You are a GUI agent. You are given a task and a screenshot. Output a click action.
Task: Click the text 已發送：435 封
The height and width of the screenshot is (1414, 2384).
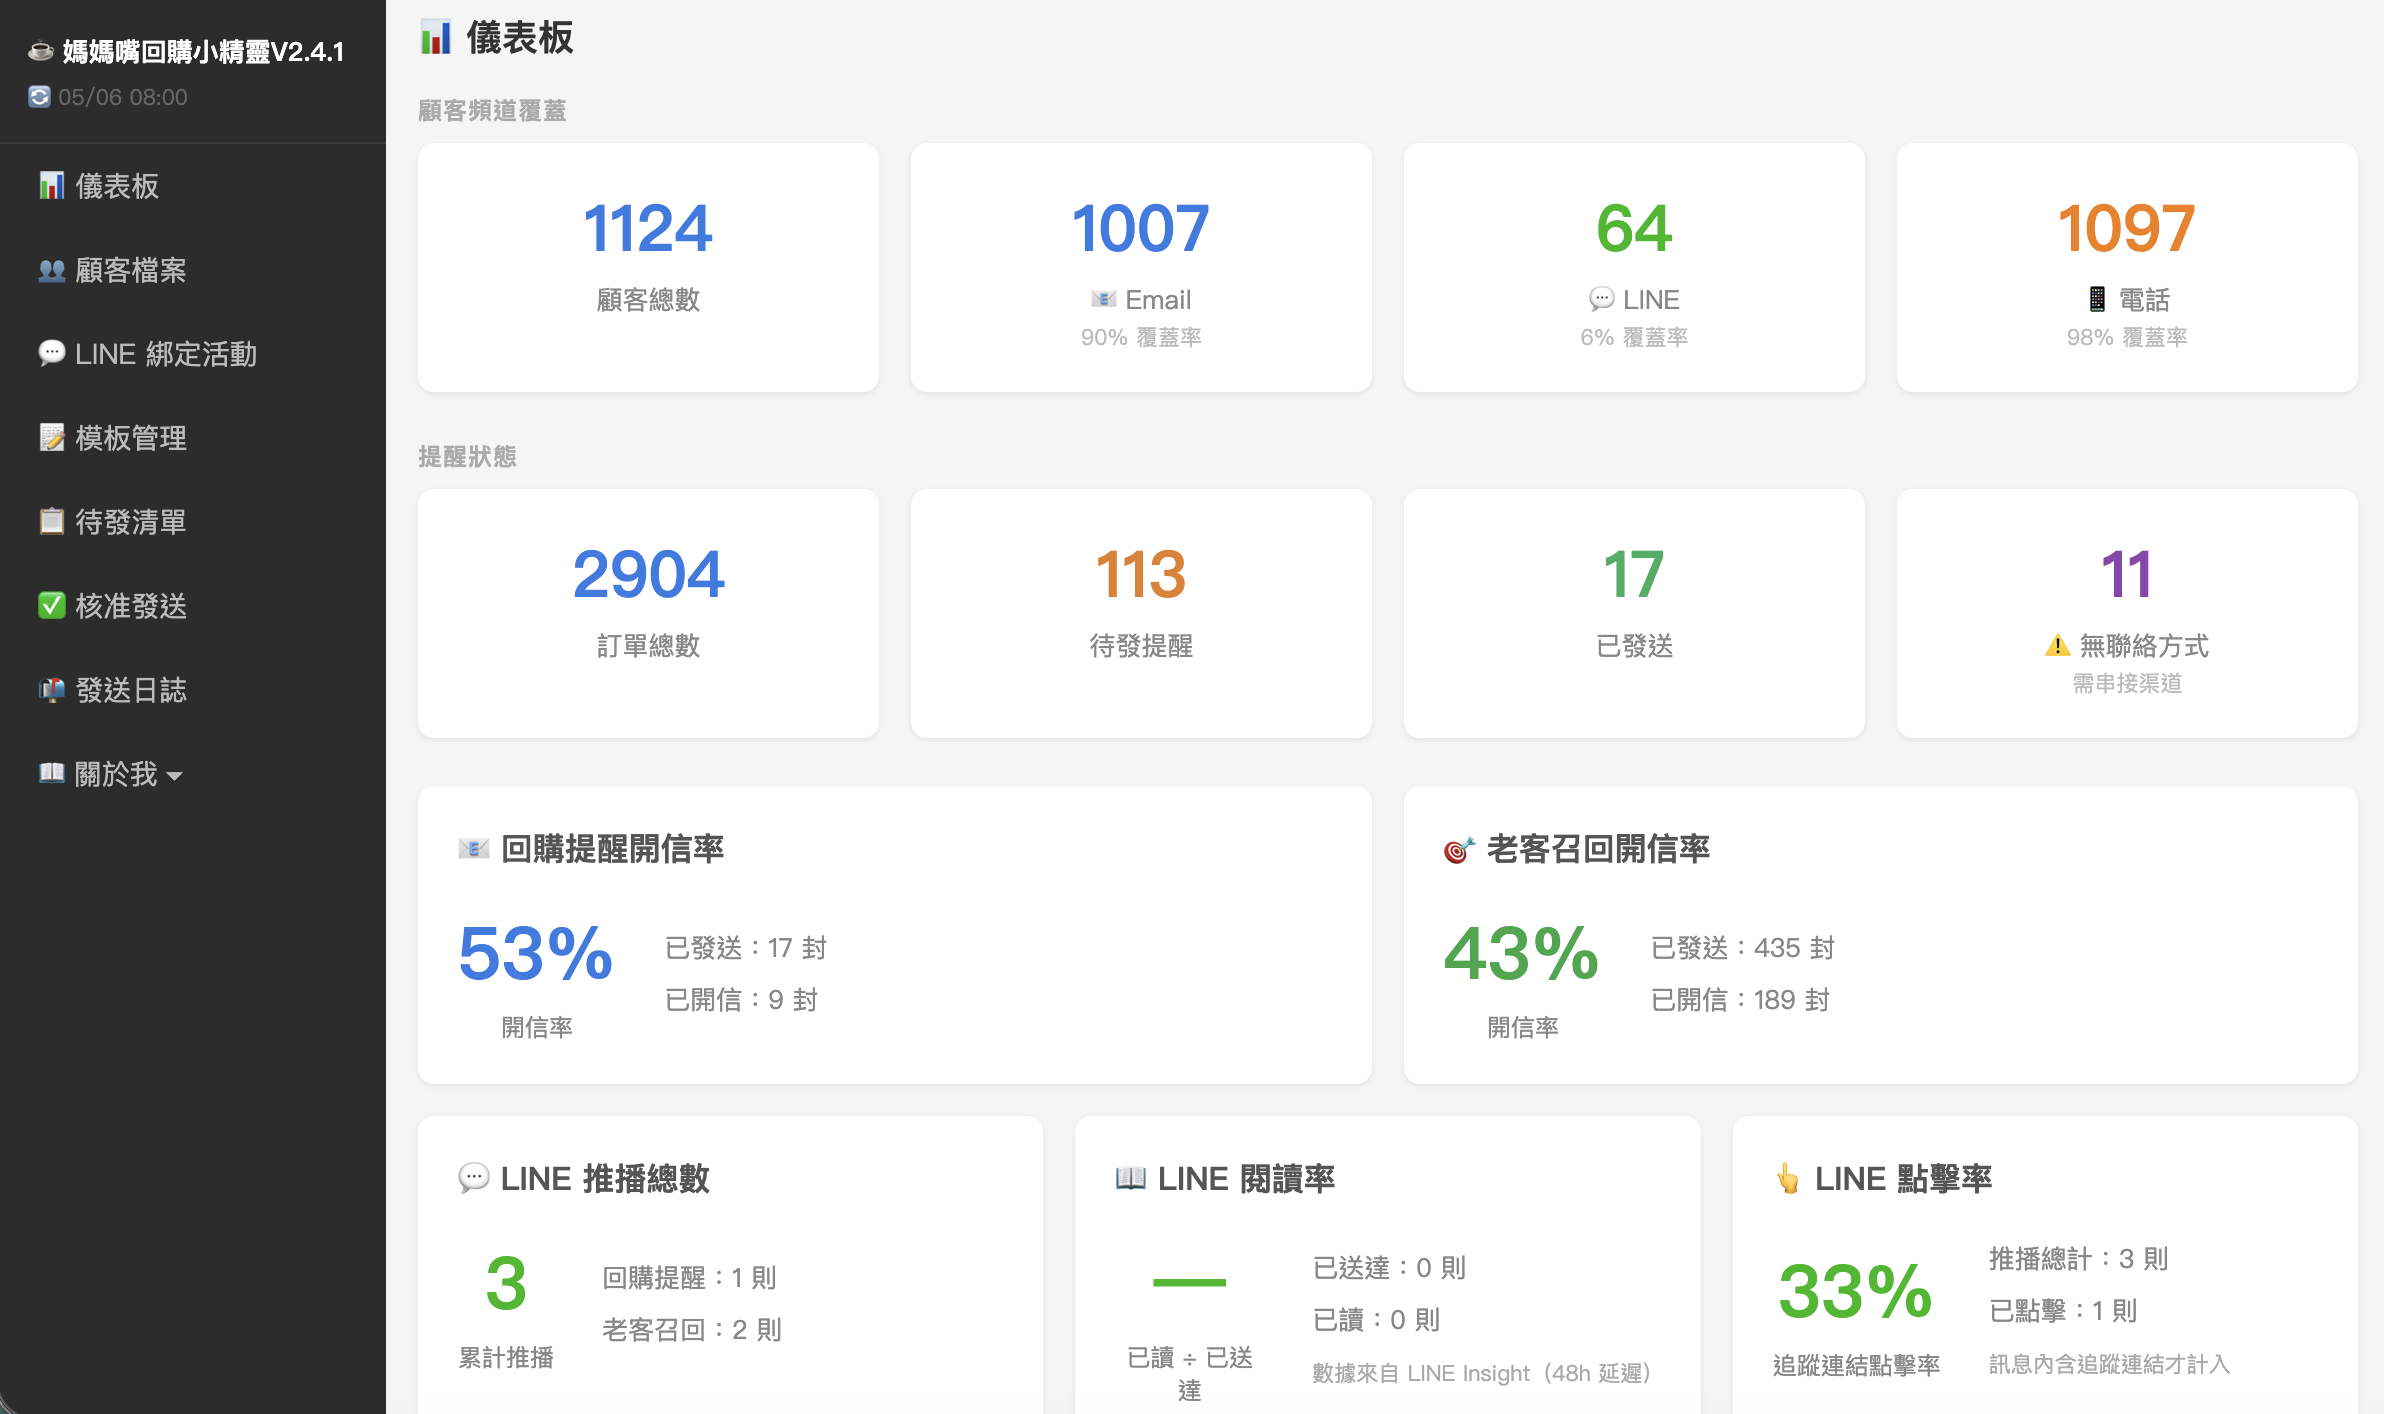(x=1743, y=948)
